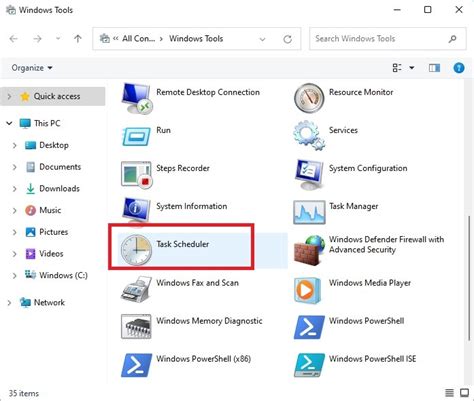Image resolution: width=474 pixels, height=401 pixels.
Task: Expand the Documents tree node
Action: 14,167
